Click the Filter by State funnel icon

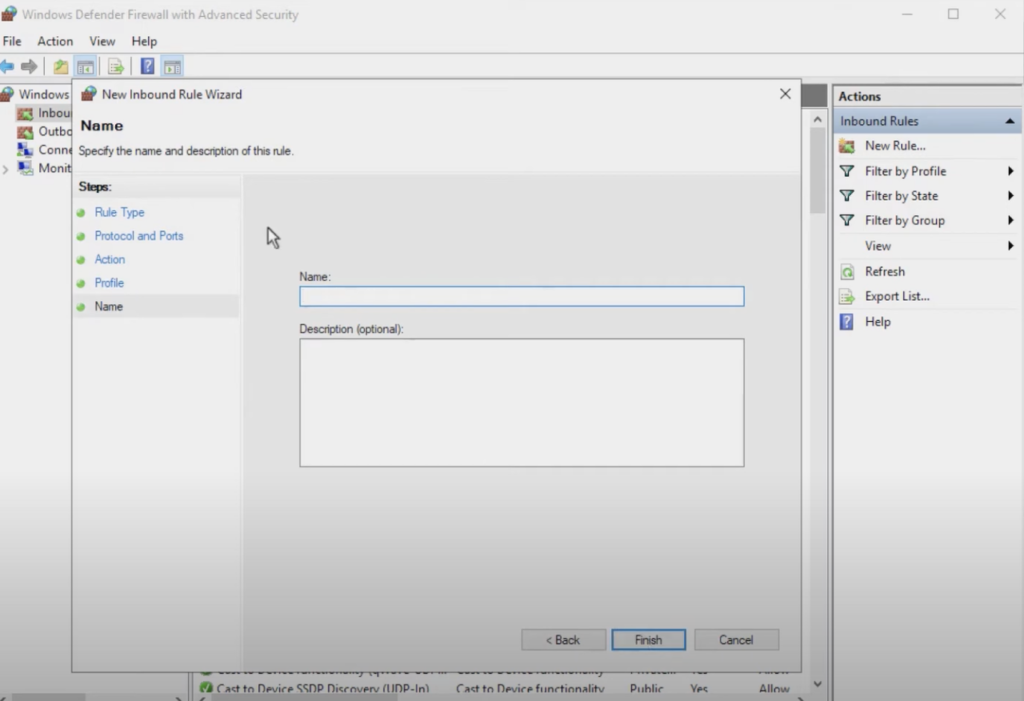(847, 196)
